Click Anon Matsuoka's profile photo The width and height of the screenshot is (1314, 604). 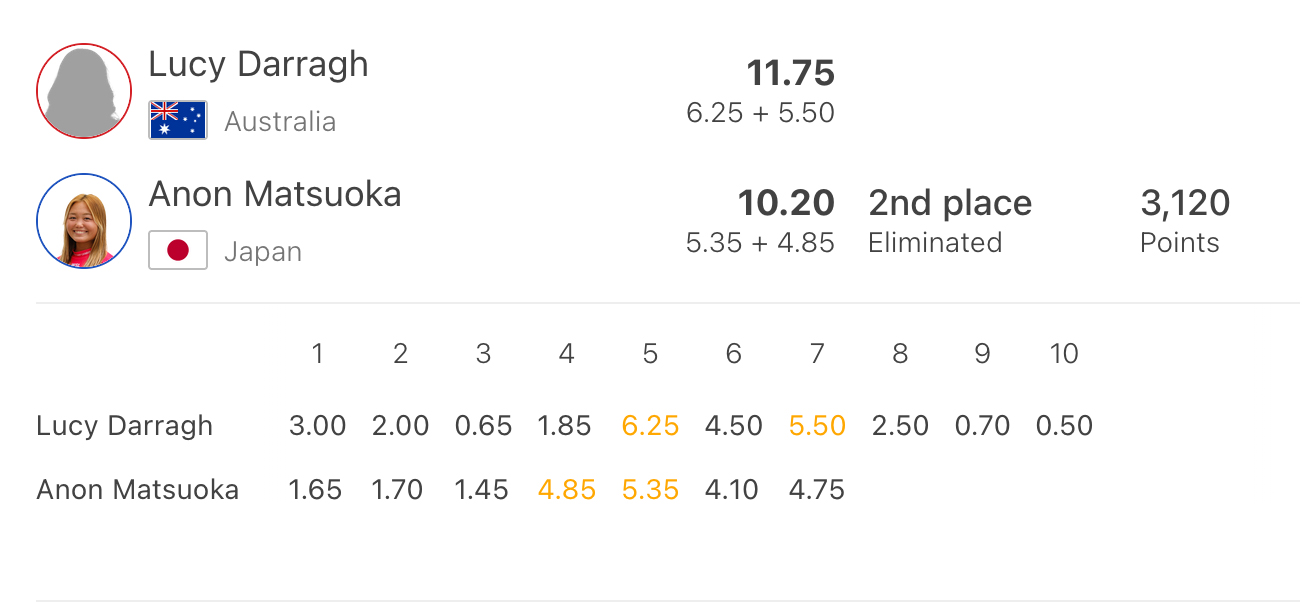tap(84, 221)
